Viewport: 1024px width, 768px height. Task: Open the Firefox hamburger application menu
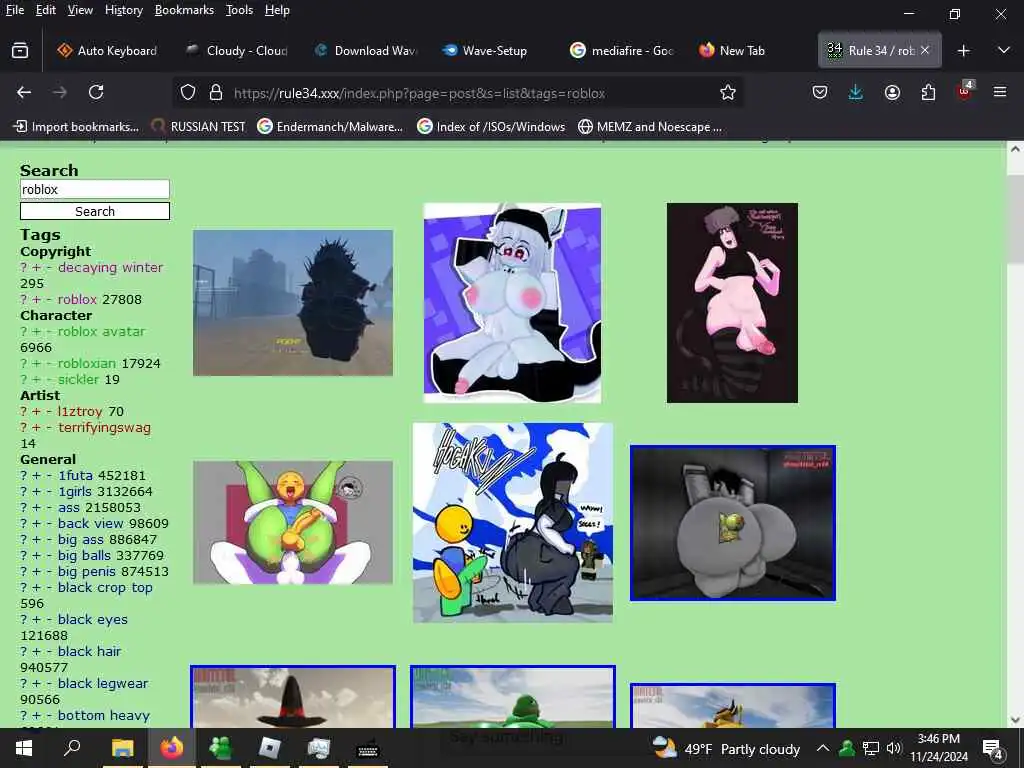click(1000, 93)
